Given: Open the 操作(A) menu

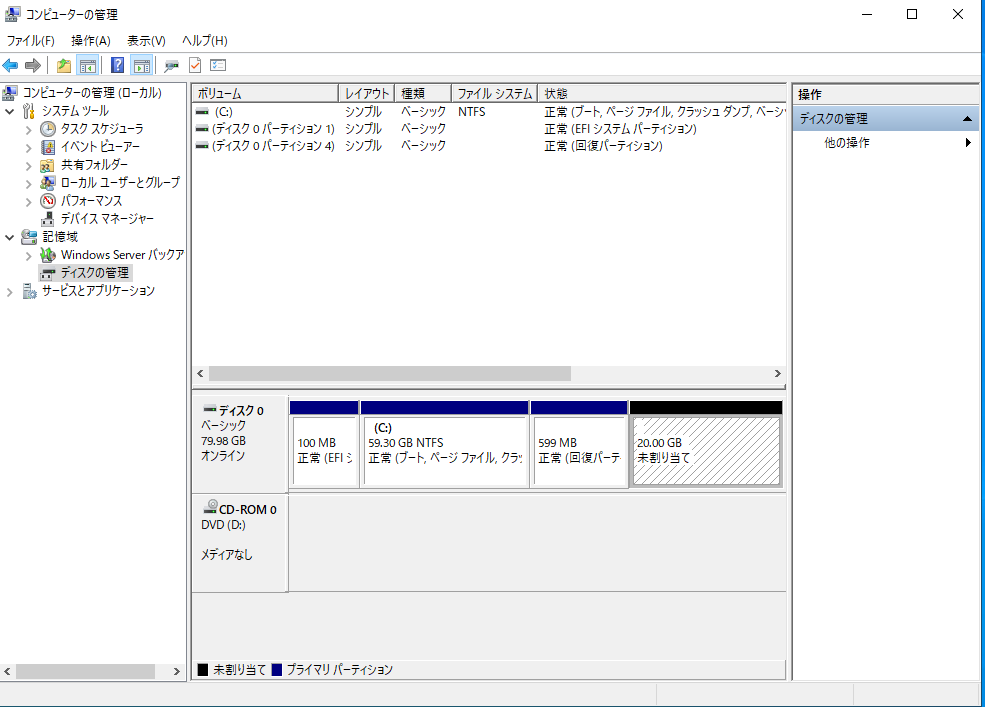Looking at the screenshot, I should pos(90,41).
